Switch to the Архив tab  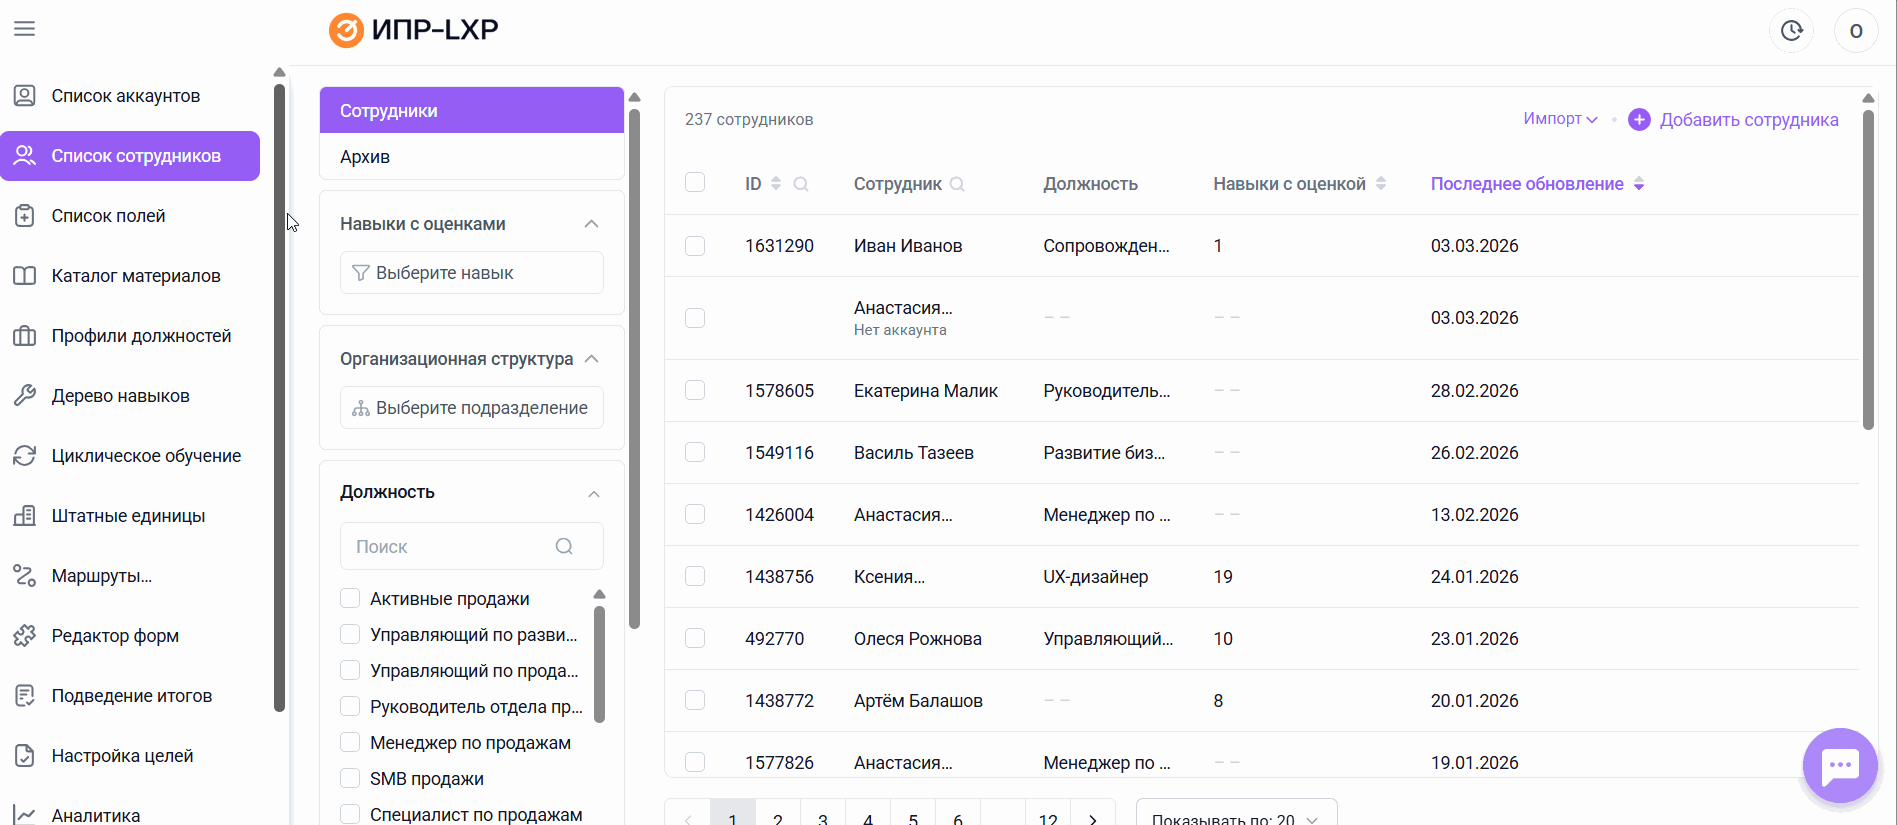pyautogui.click(x=365, y=157)
